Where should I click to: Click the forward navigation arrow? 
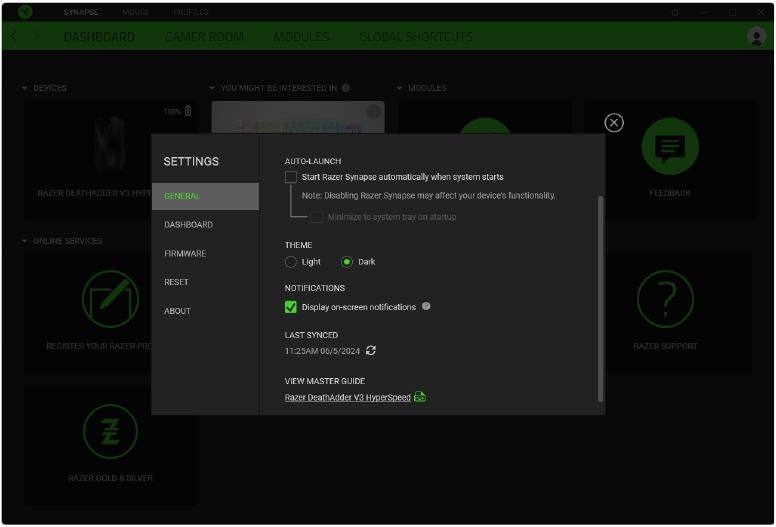[36, 36]
